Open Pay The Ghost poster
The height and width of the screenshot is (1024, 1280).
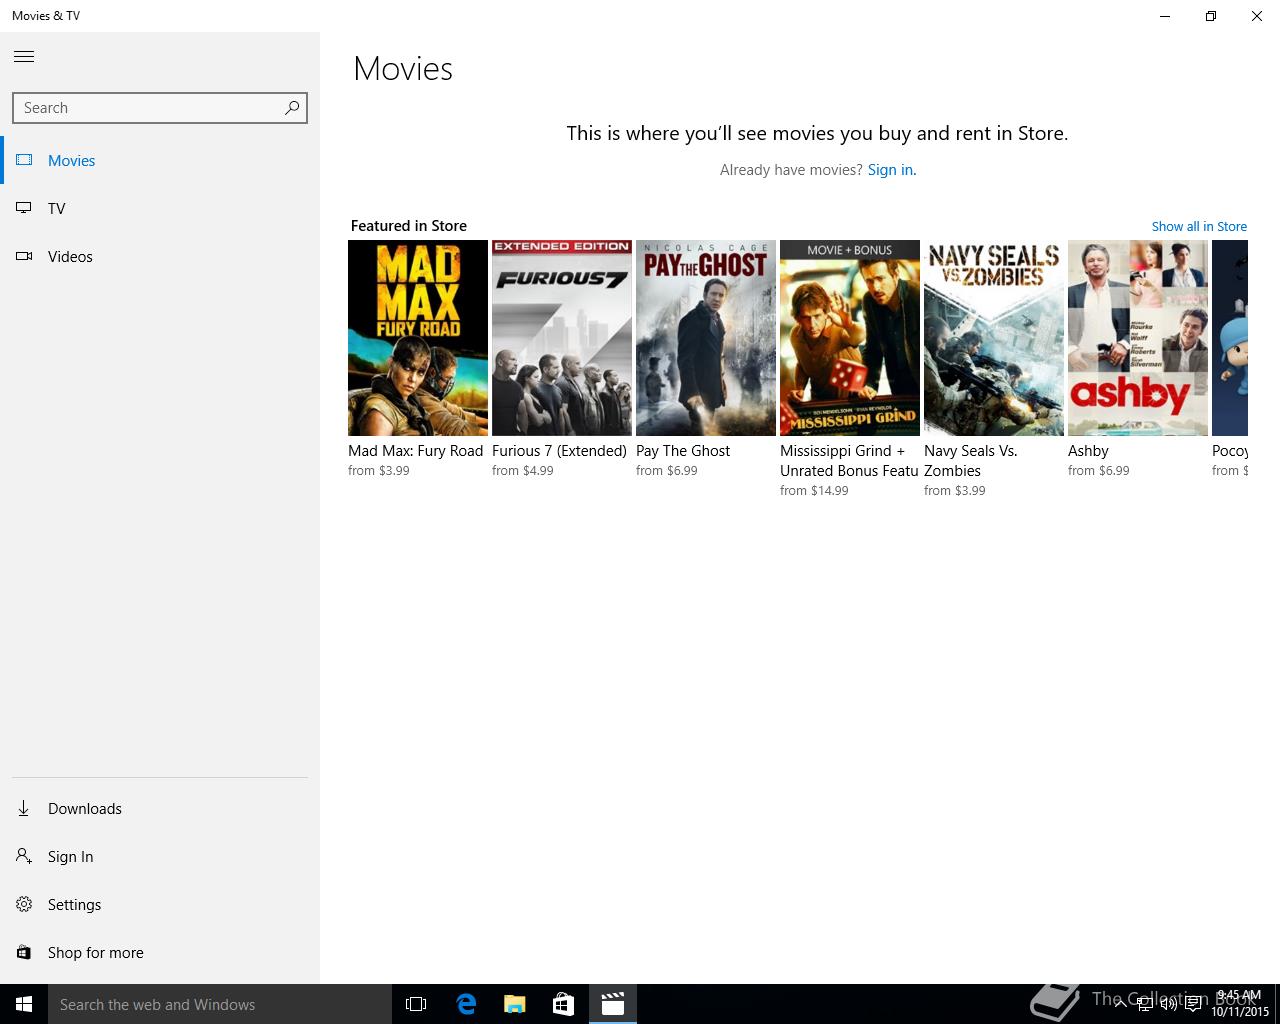pos(706,338)
